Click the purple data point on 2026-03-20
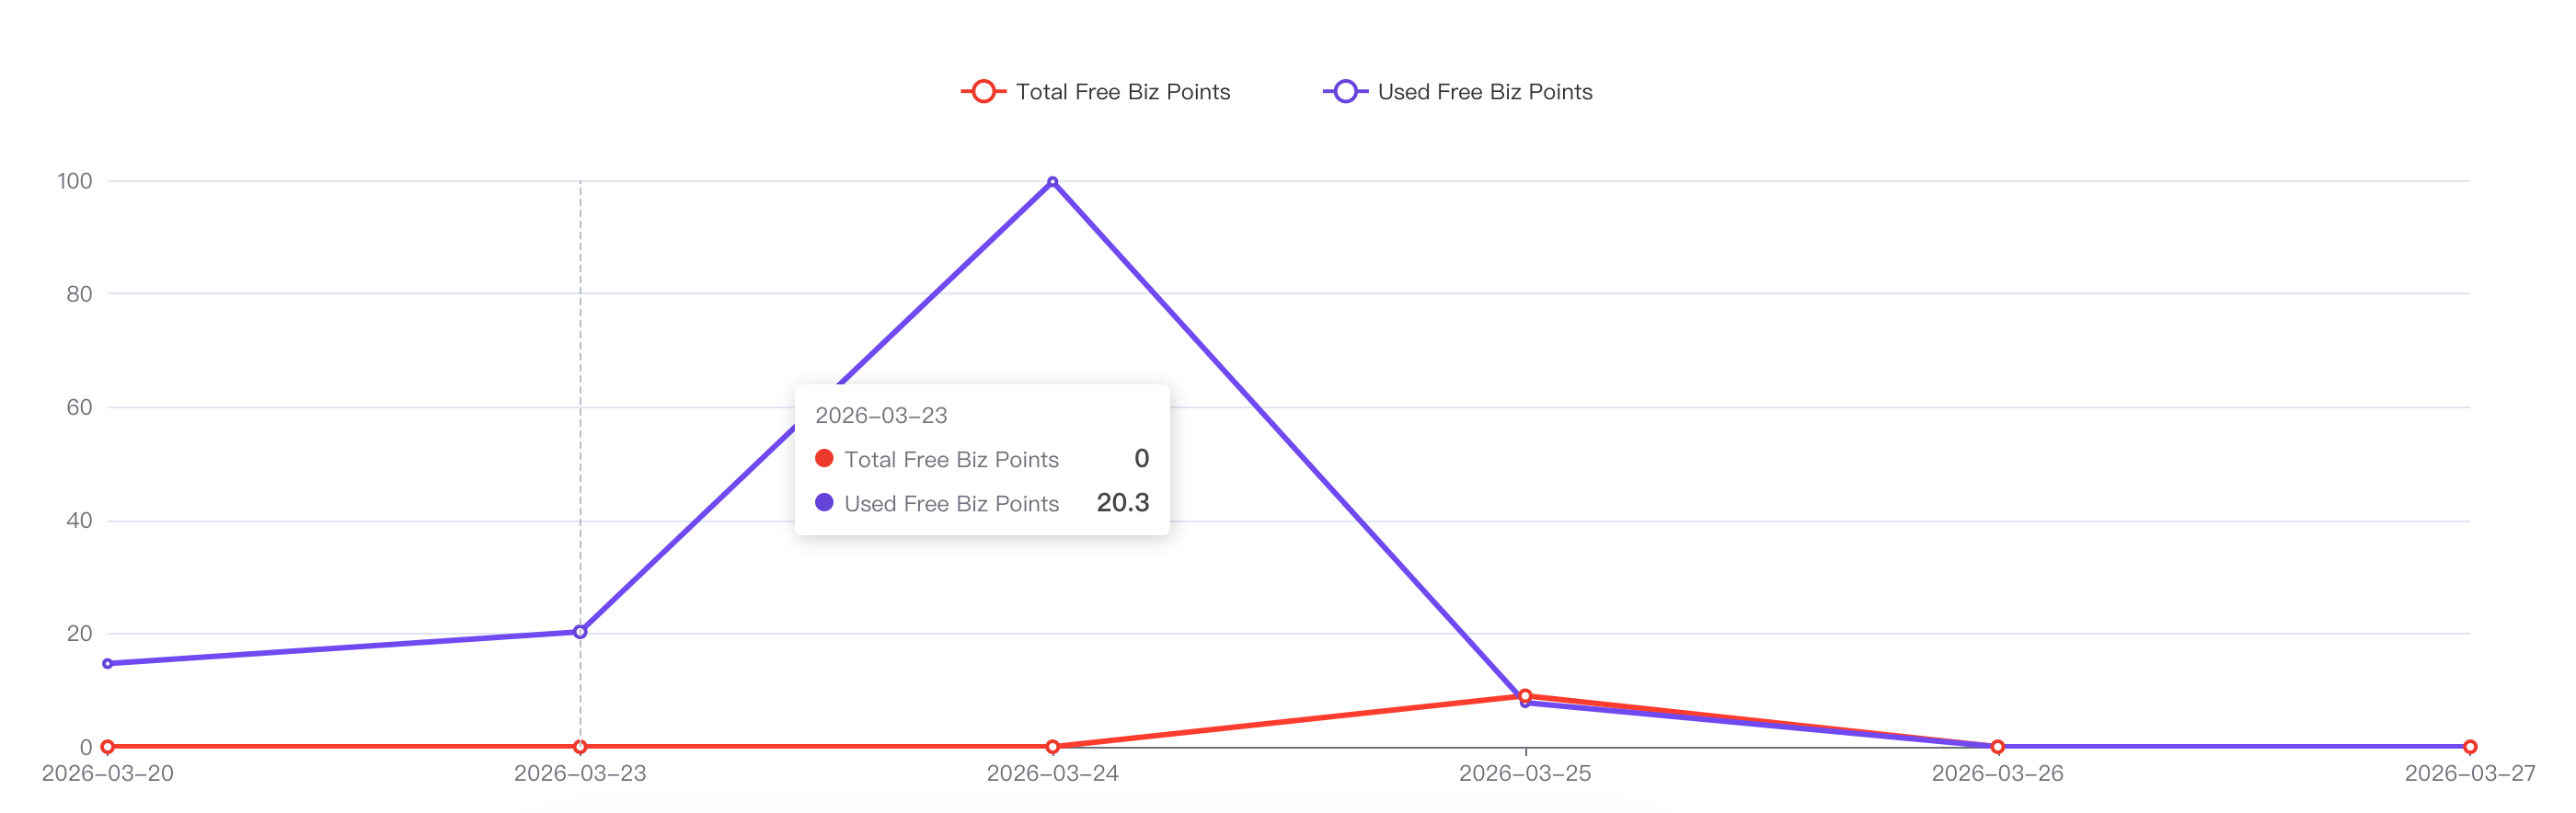This screenshot has width=2576, height=813. (x=108, y=664)
